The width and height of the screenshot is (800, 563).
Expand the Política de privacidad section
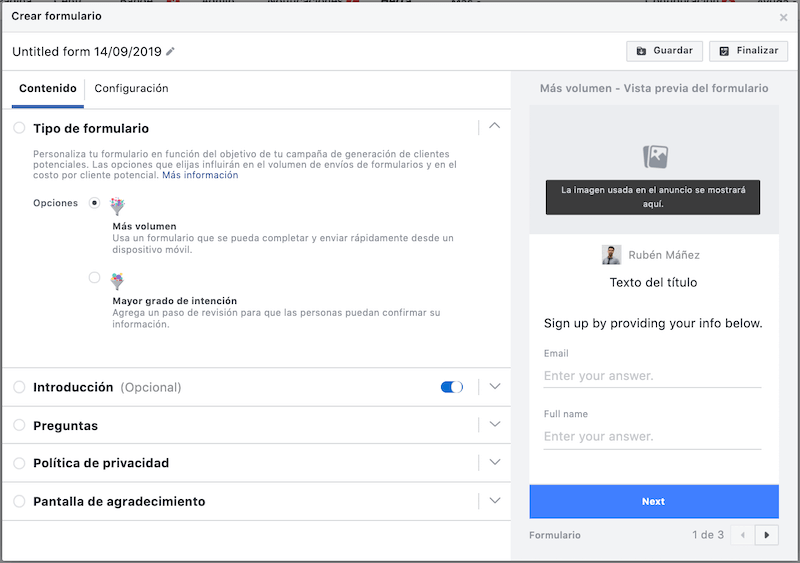tap(494, 463)
